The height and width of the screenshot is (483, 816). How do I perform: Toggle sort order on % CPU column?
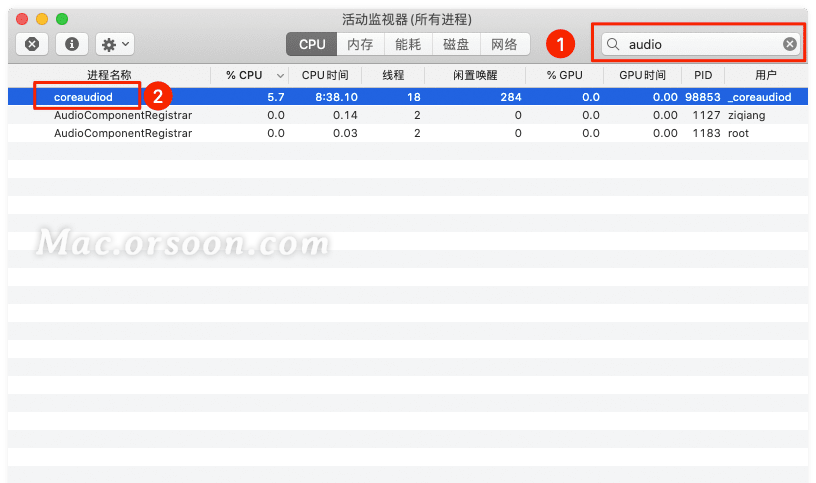point(250,75)
